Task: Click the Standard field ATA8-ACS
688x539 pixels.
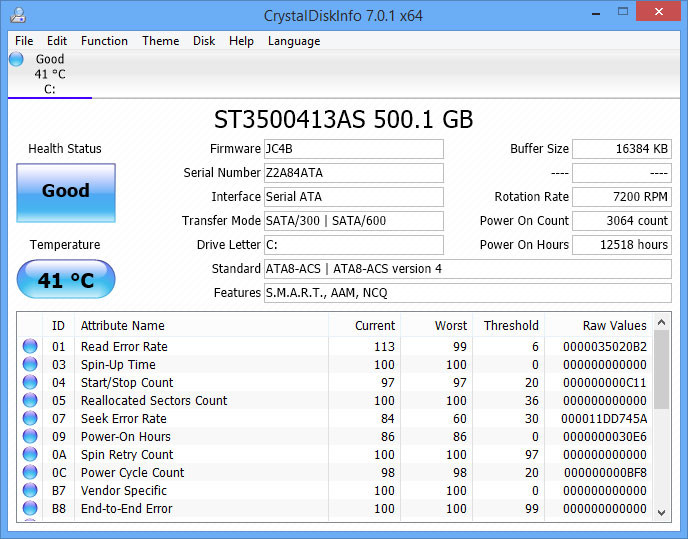Action: click(468, 269)
